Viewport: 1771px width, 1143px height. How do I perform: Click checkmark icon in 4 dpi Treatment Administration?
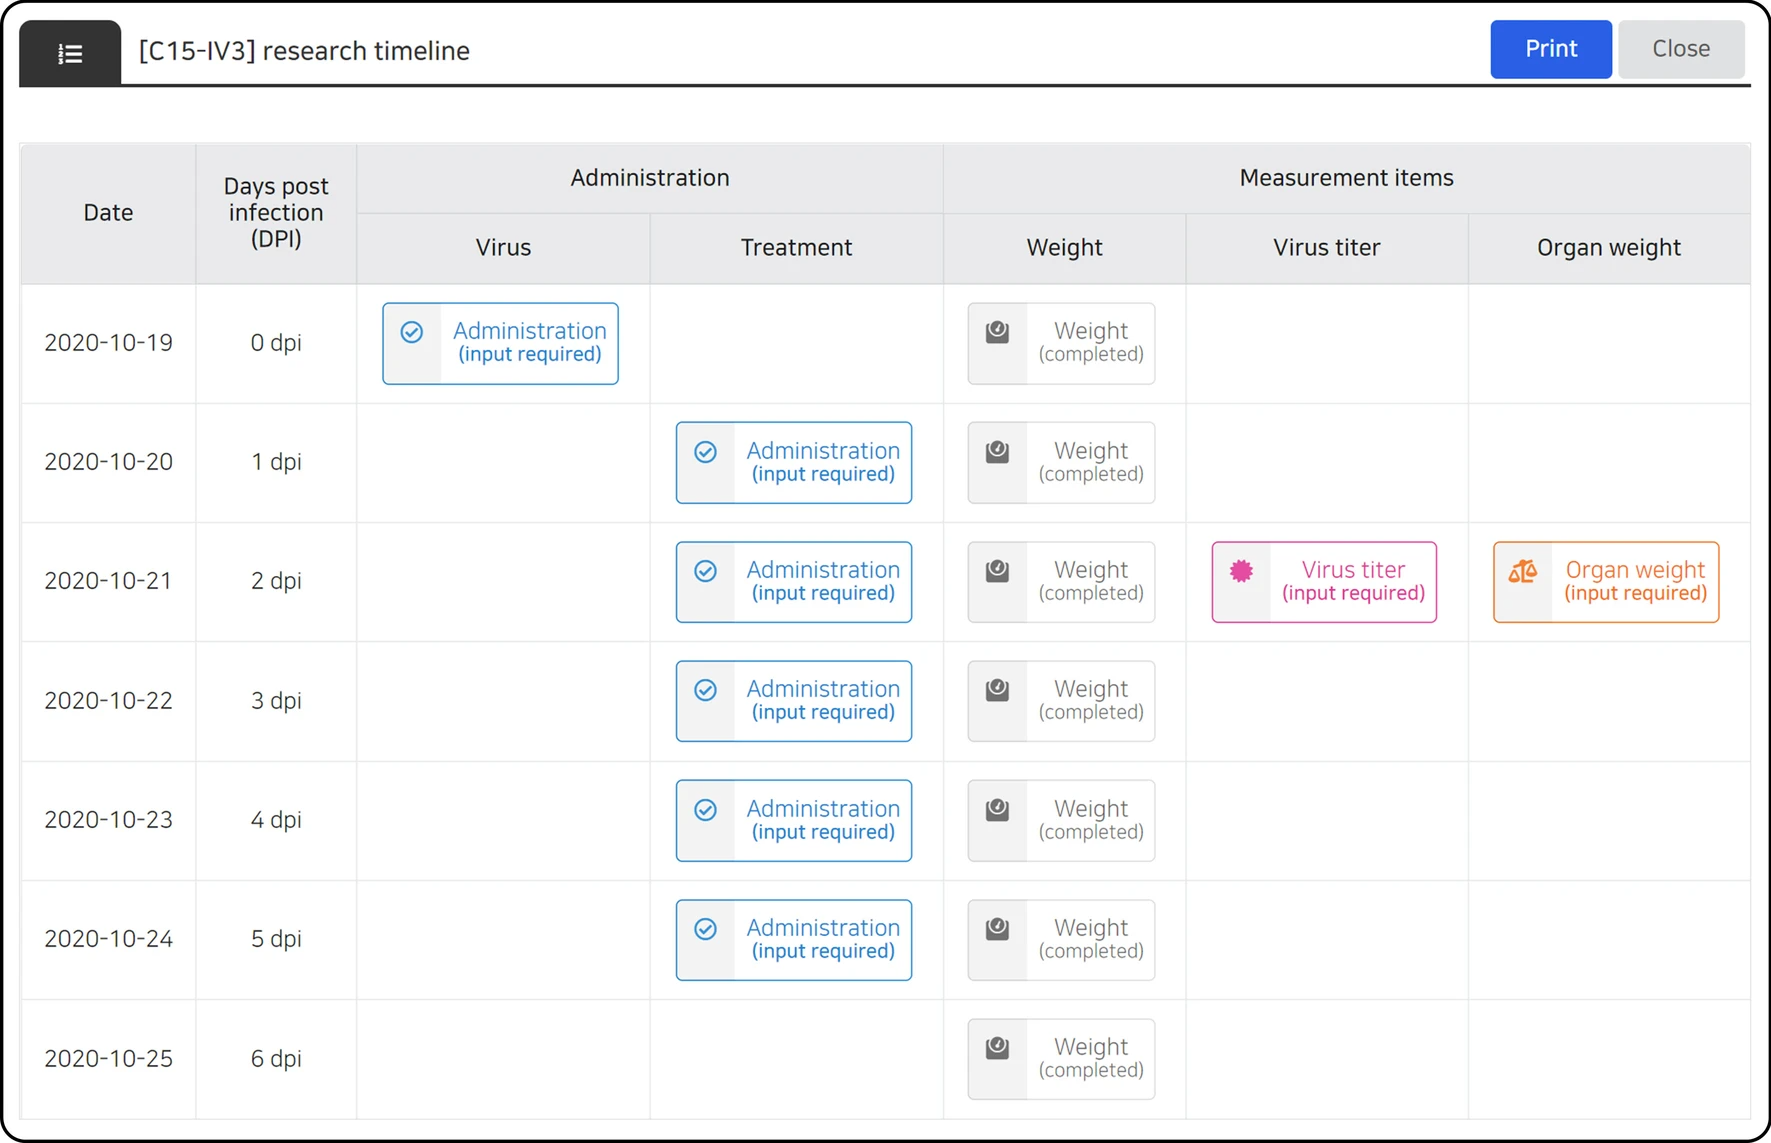coord(705,810)
